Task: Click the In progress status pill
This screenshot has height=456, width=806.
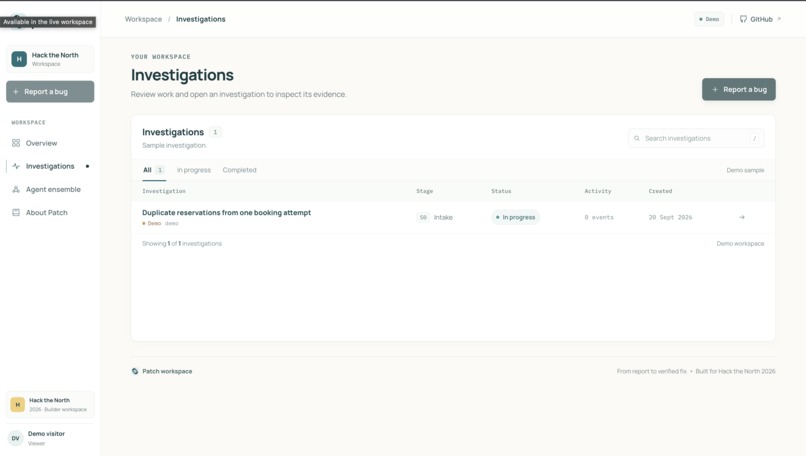Action: point(516,217)
